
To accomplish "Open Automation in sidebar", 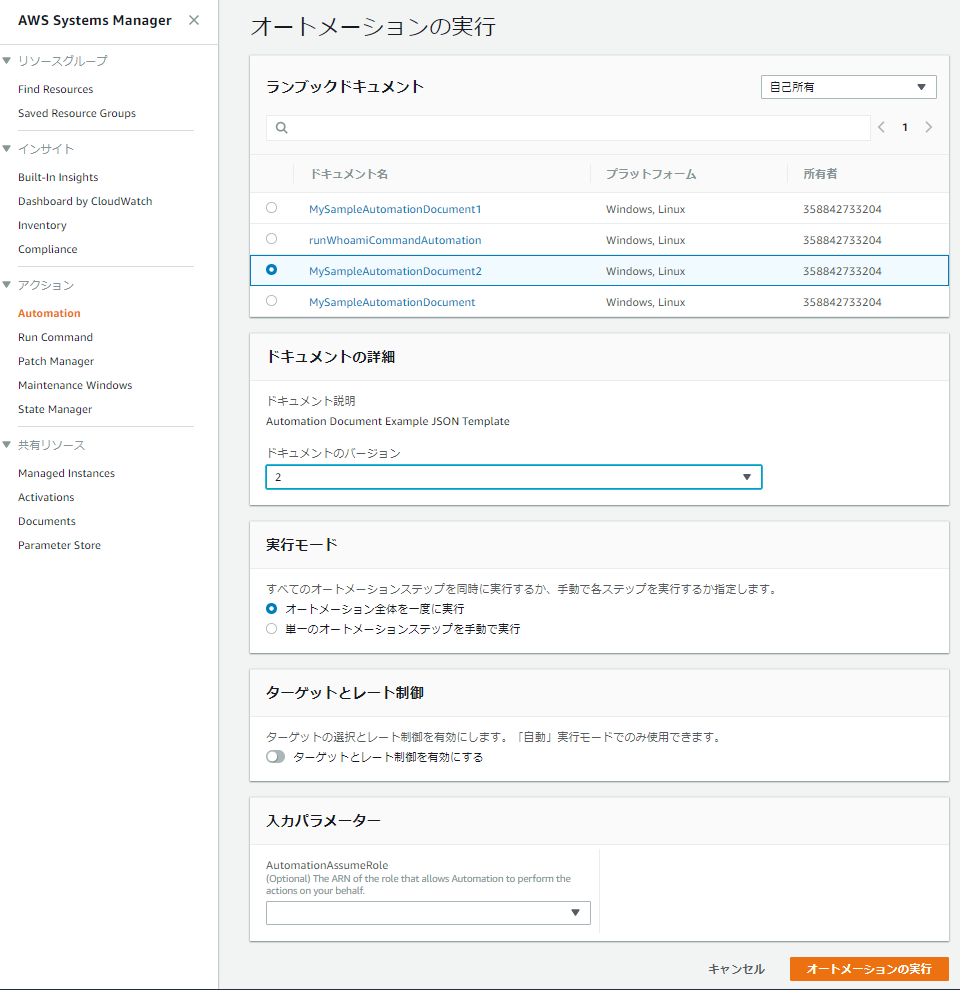I will 49,313.
